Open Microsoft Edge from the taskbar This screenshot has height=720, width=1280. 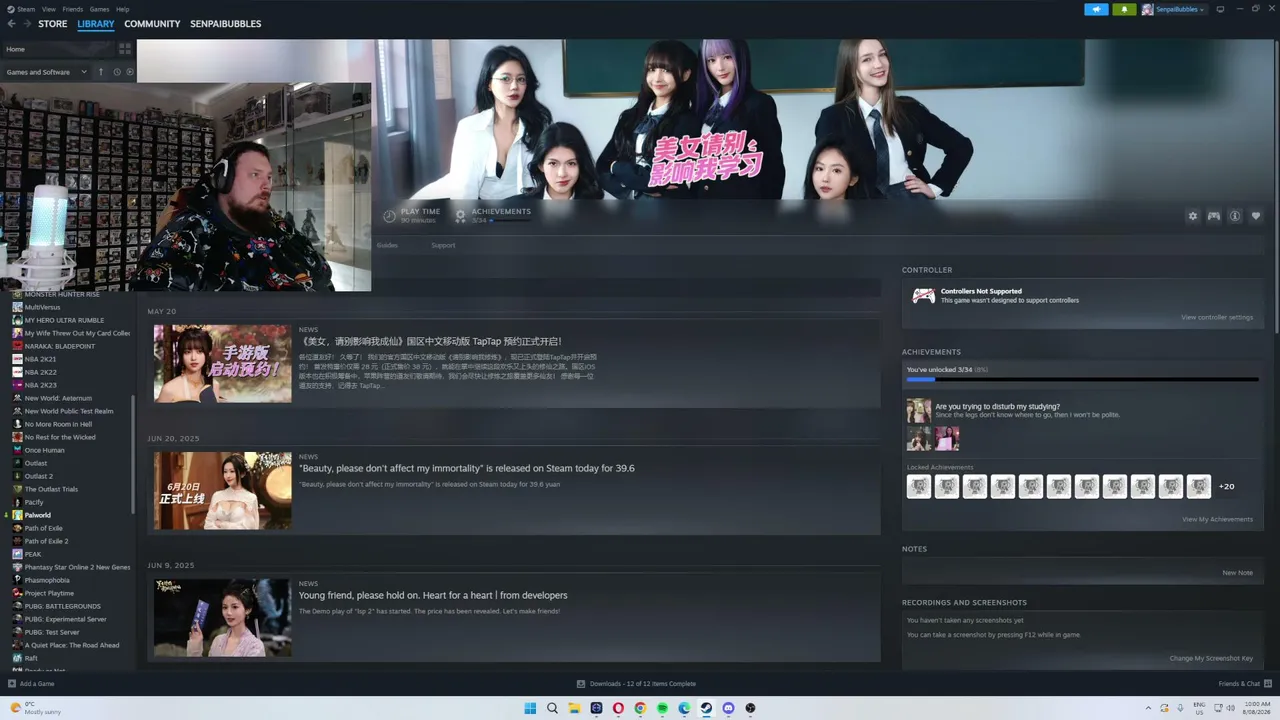coord(684,708)
